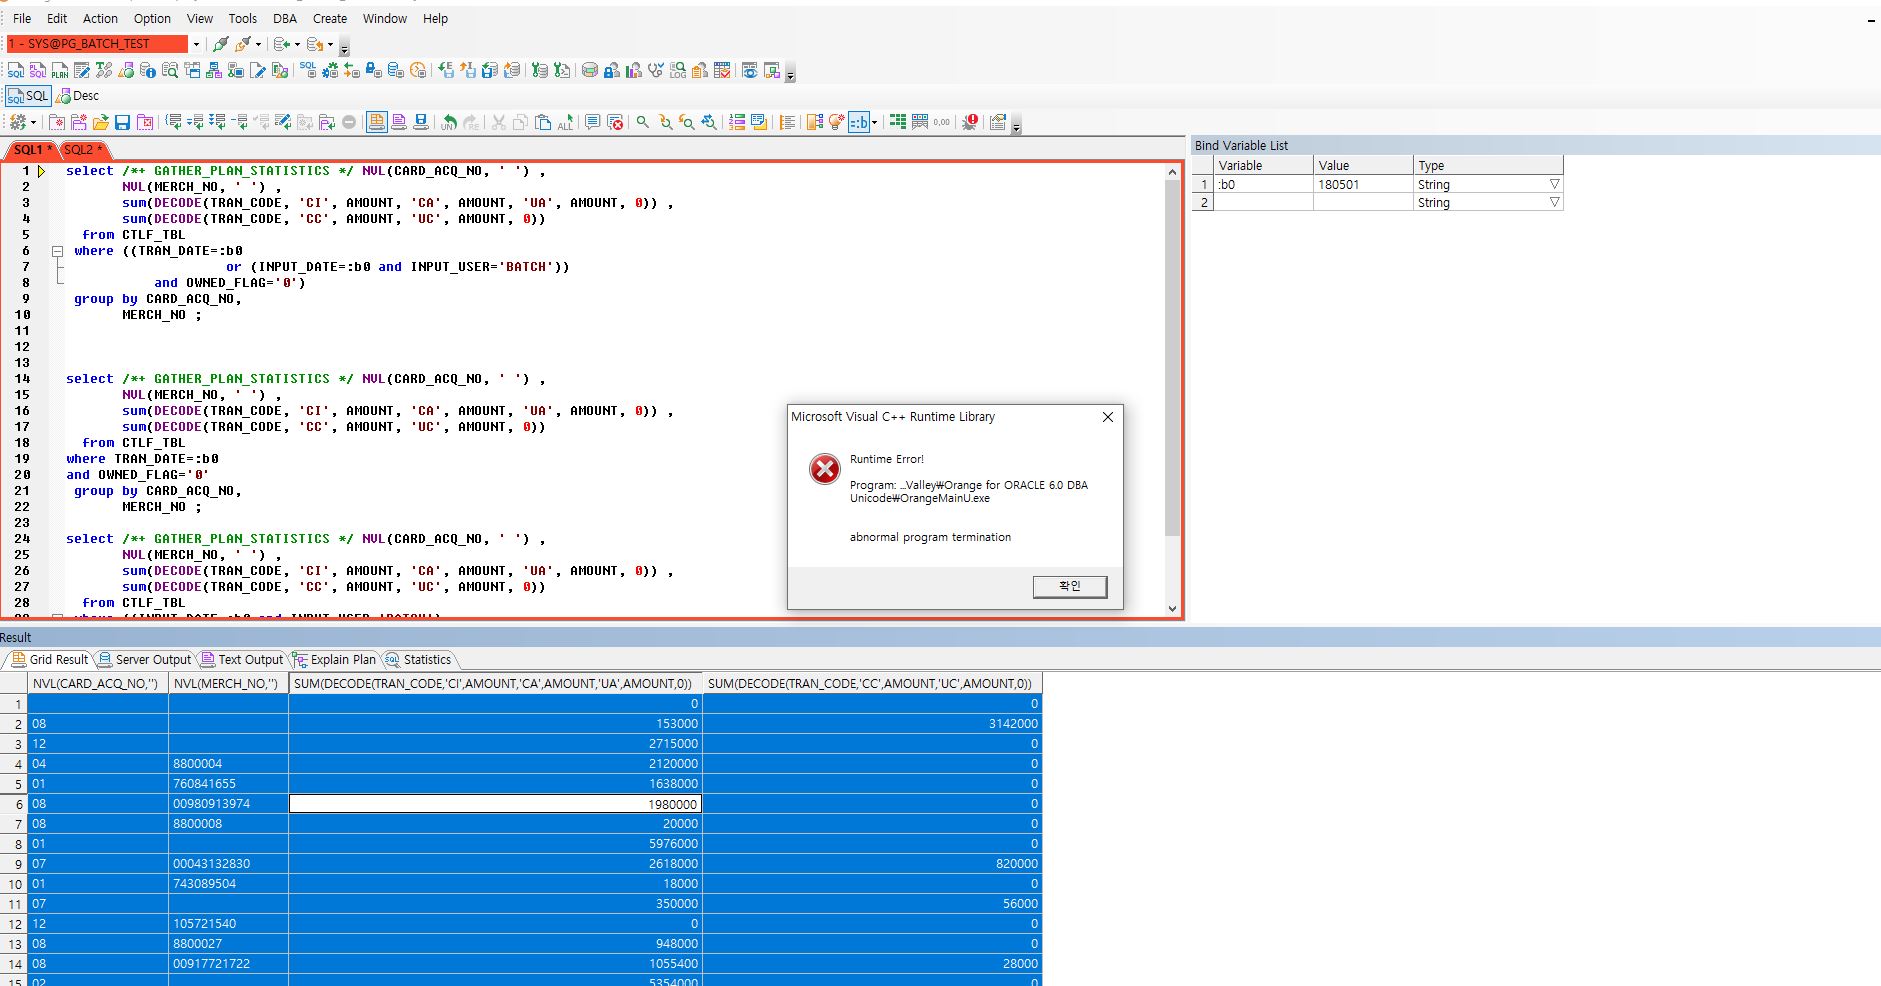Click 확인 button in Runtime Error dialog

[1069, 586]
